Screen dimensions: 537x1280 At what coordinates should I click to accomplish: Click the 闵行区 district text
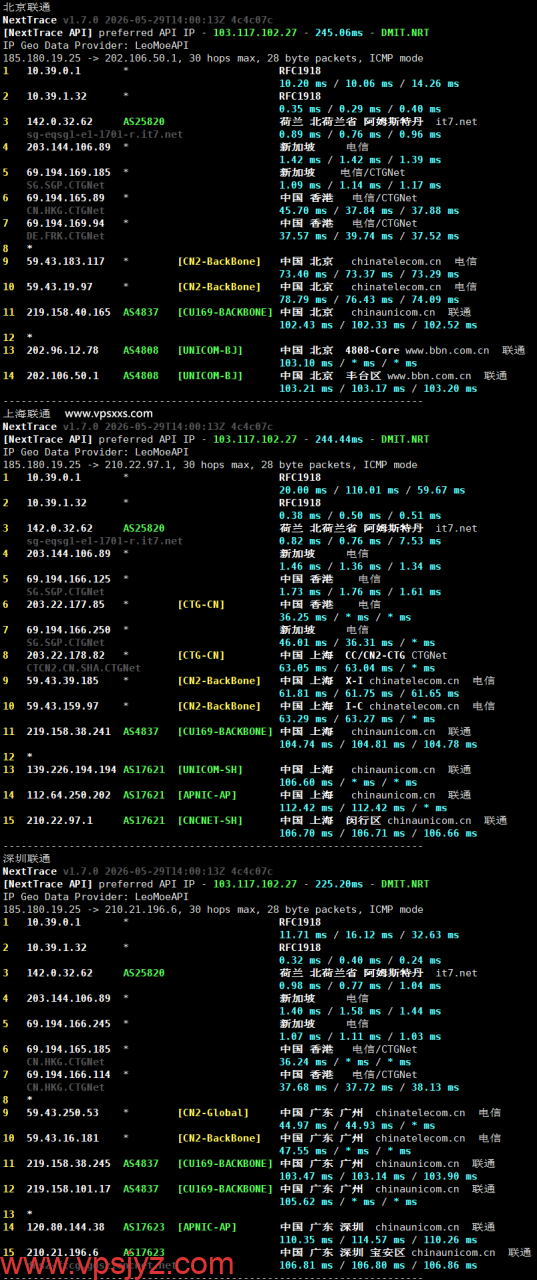point(362,820)
